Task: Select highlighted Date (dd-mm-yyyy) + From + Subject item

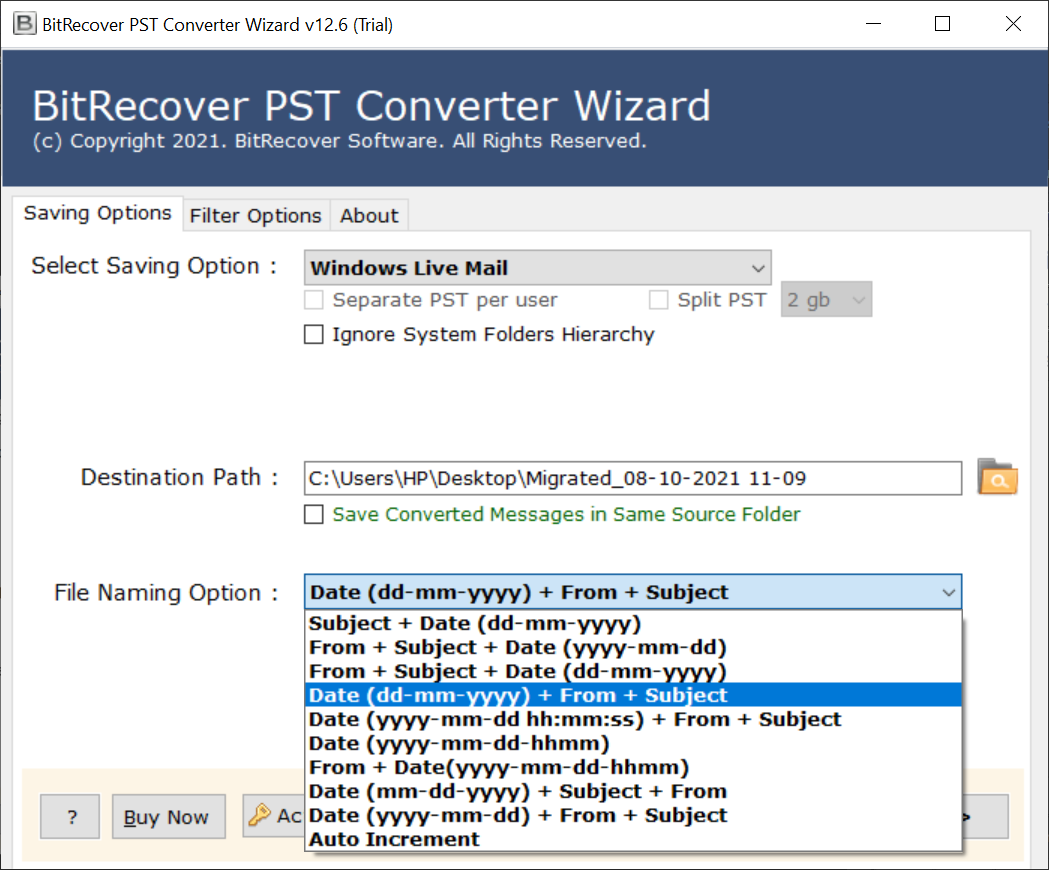Action: 633,695
